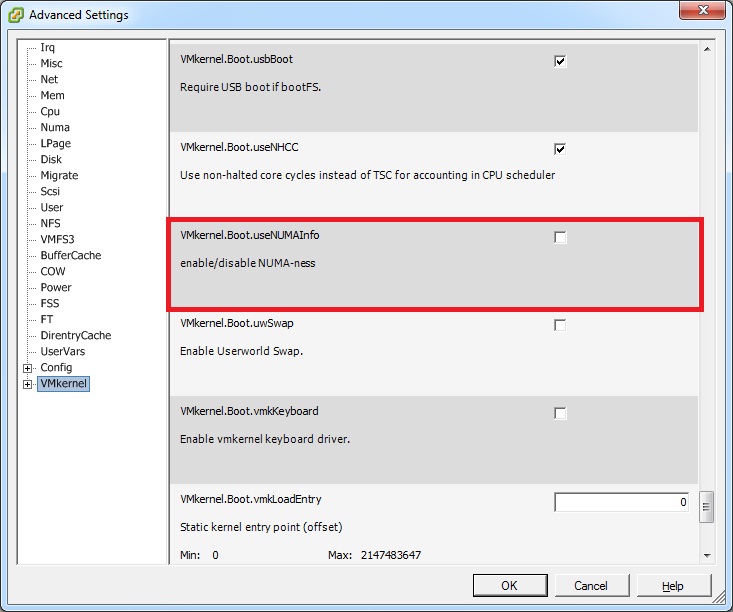
Task: Enable the VMkernel.Boot.vmkKeyboard checkbox
Action: [560, 413]
